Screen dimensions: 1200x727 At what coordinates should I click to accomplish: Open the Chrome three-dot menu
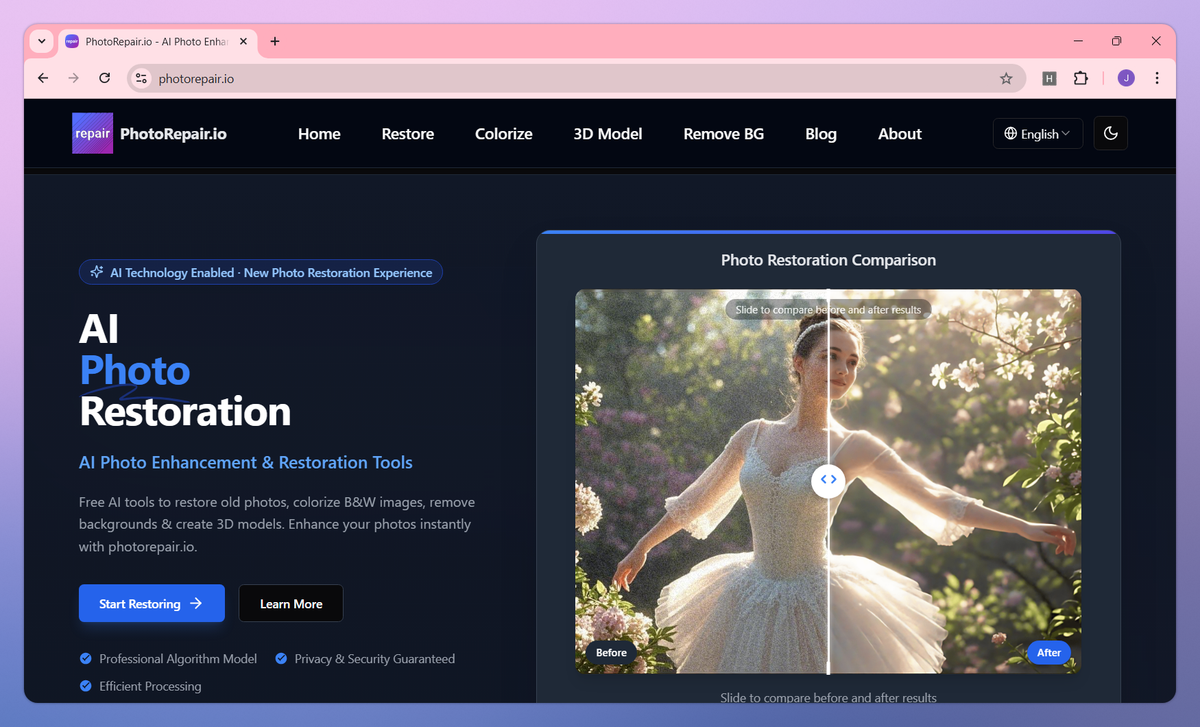tap(1157, 78)
